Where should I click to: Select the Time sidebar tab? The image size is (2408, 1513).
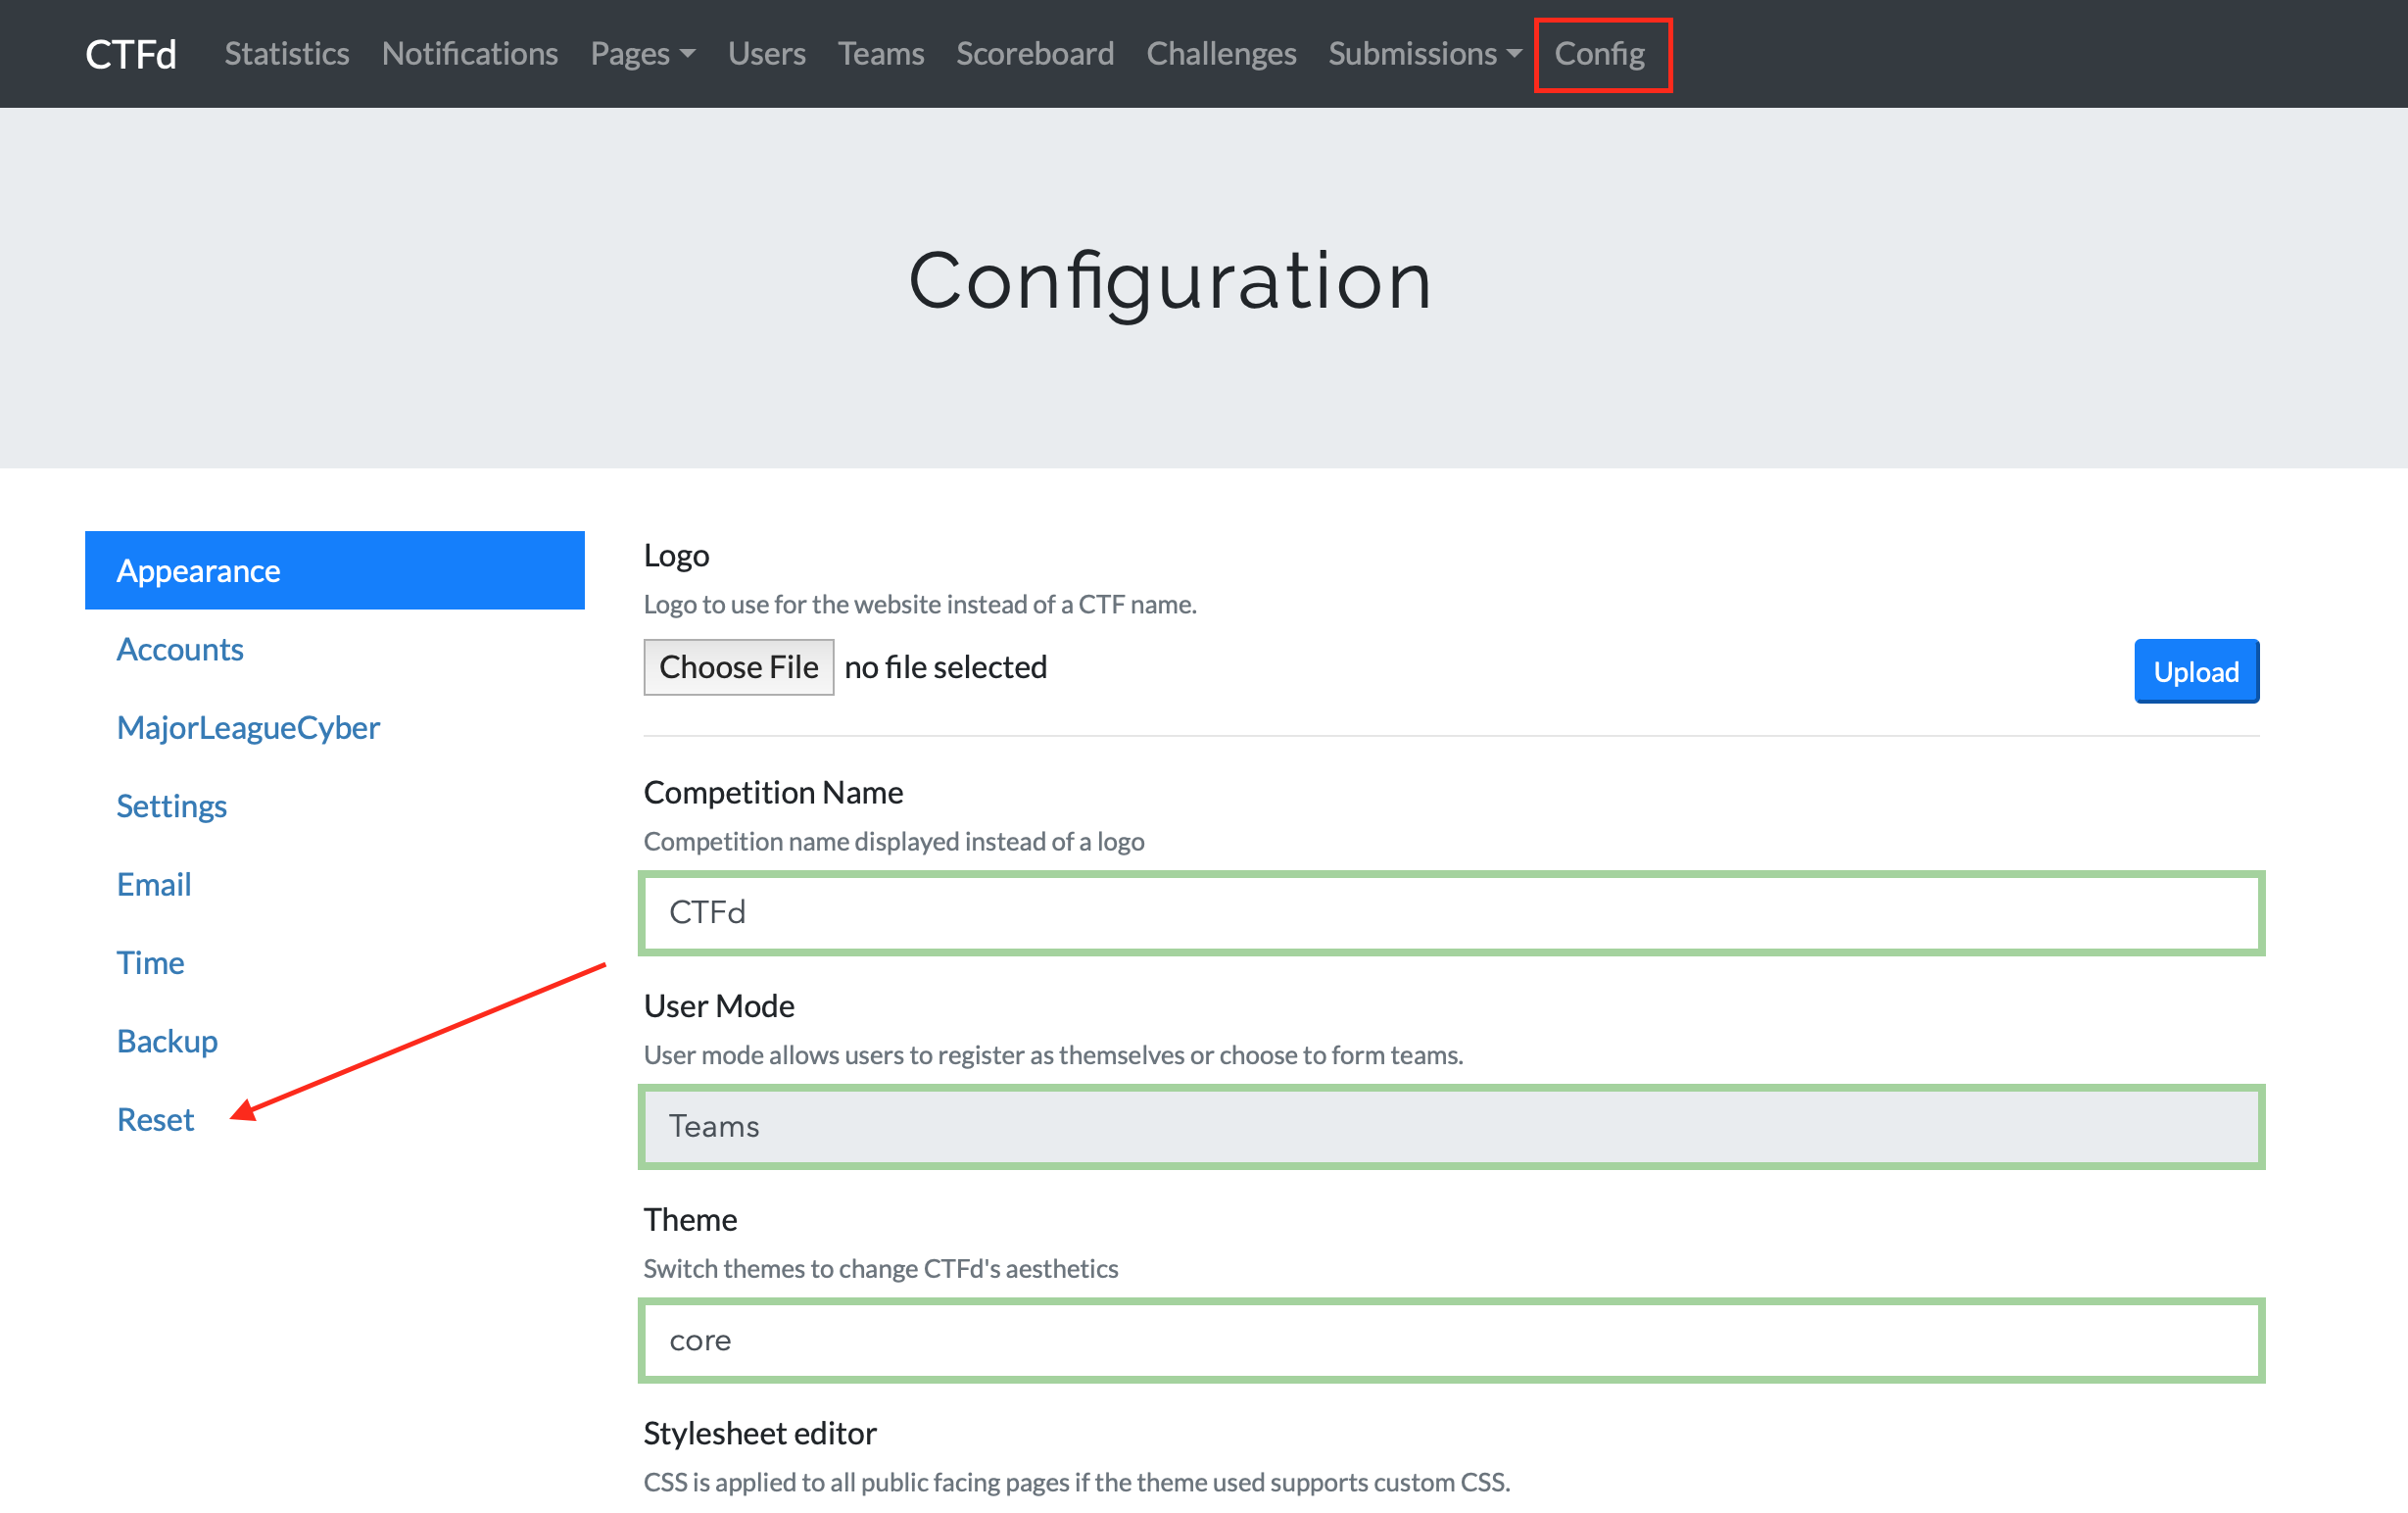150,962
